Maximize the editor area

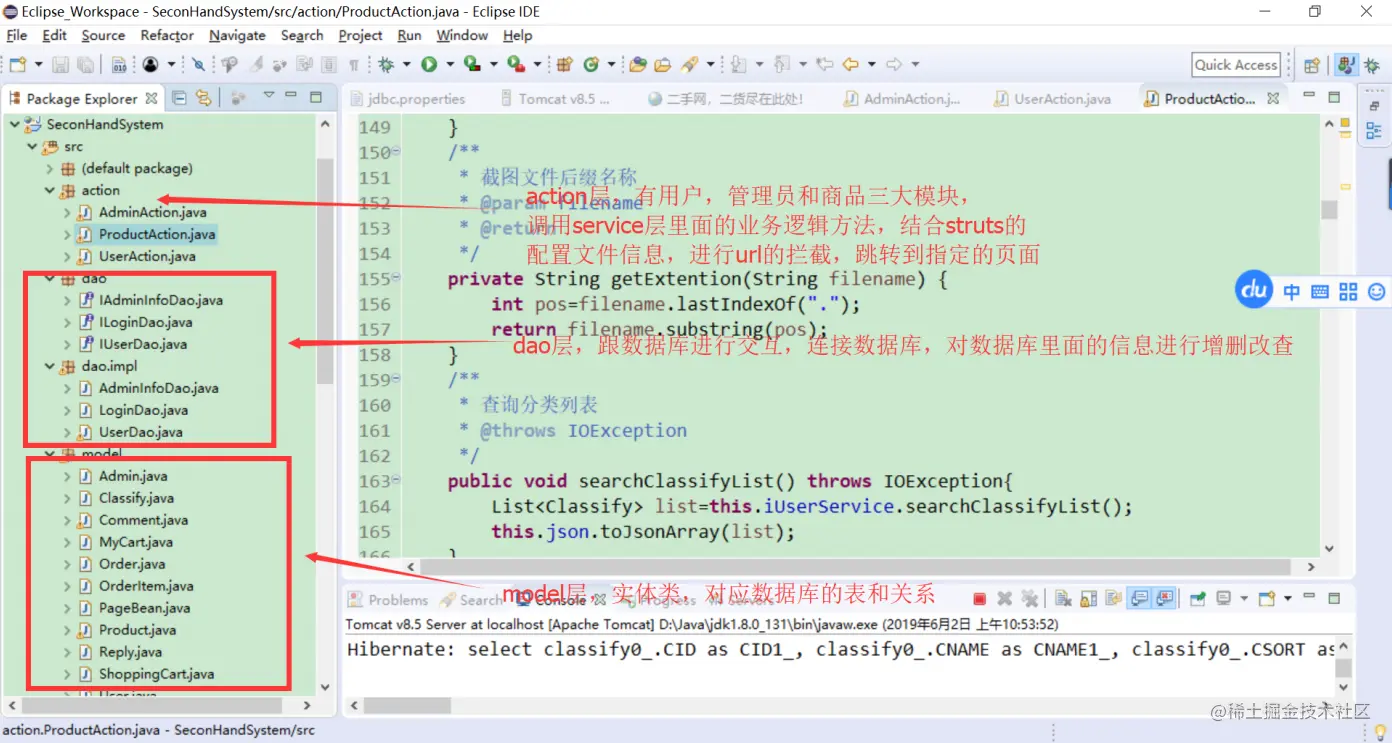(1334, 98)
